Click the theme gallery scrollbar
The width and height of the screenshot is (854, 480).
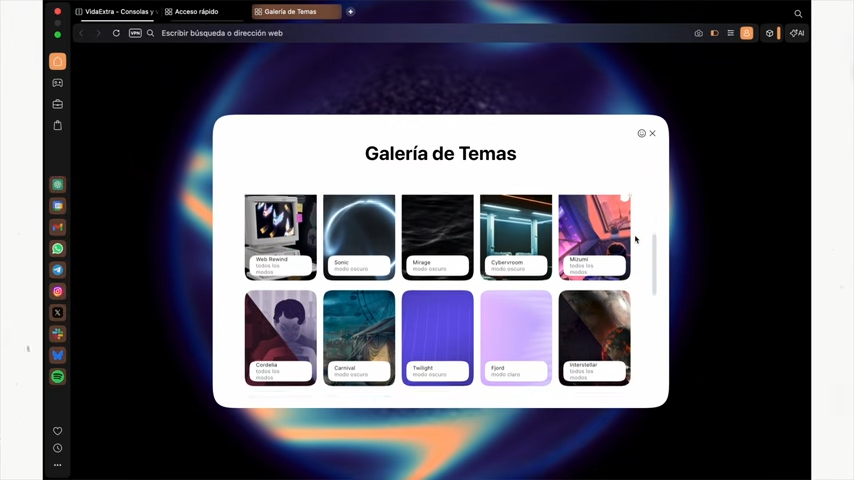tap(654, 265)
